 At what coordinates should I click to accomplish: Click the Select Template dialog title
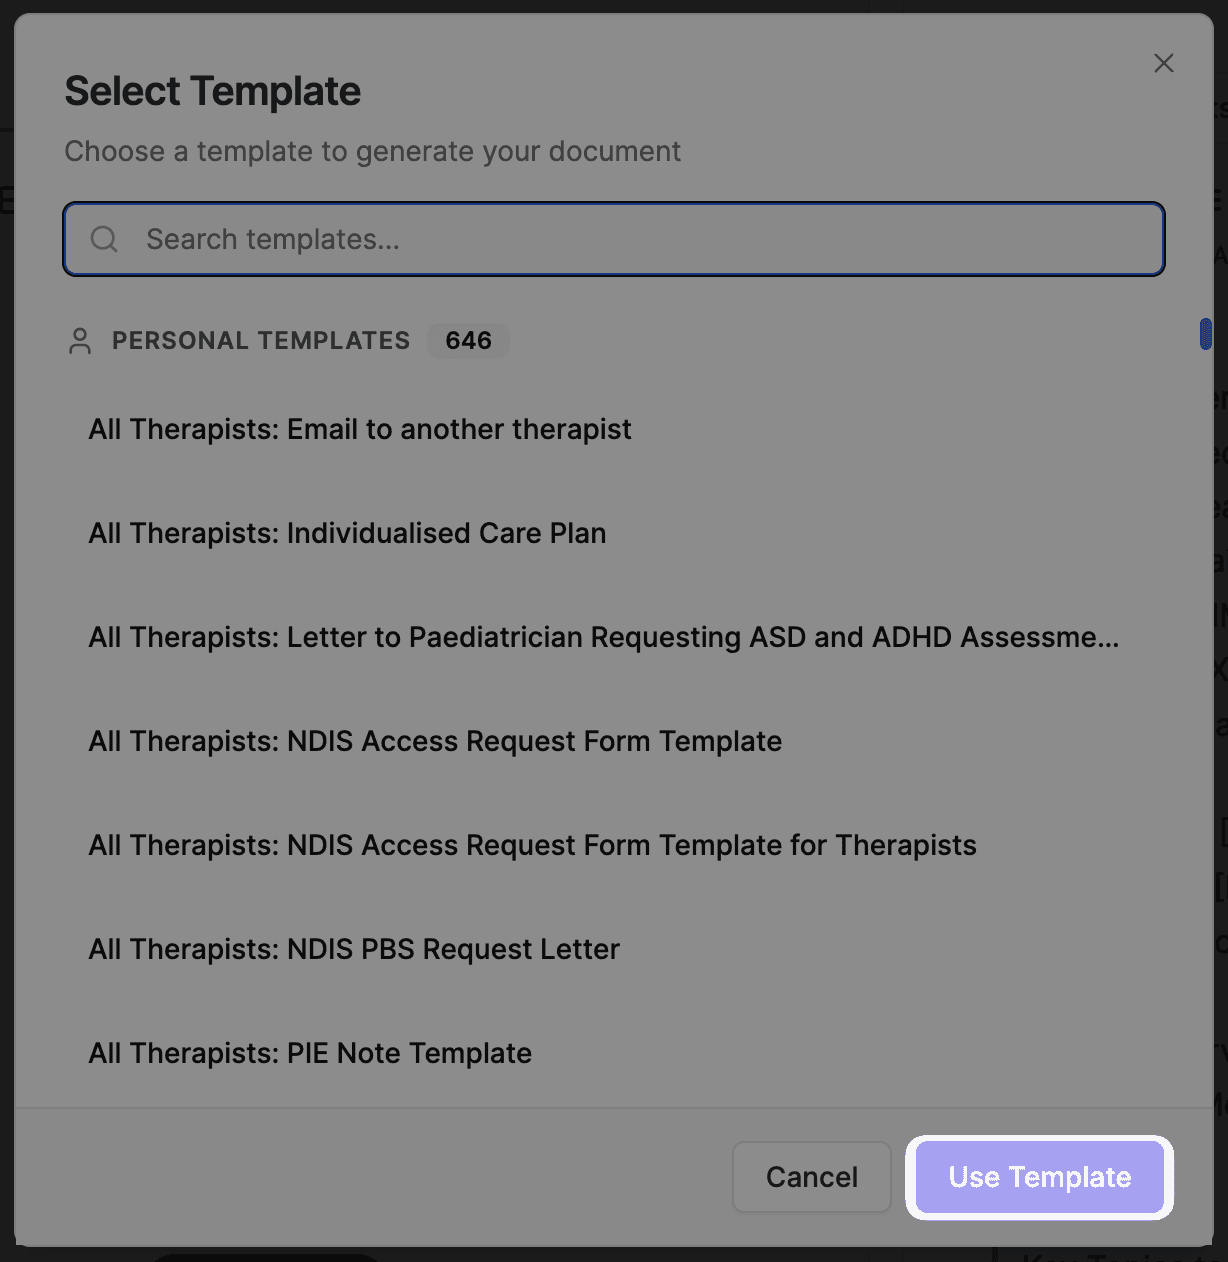(212, 90)
